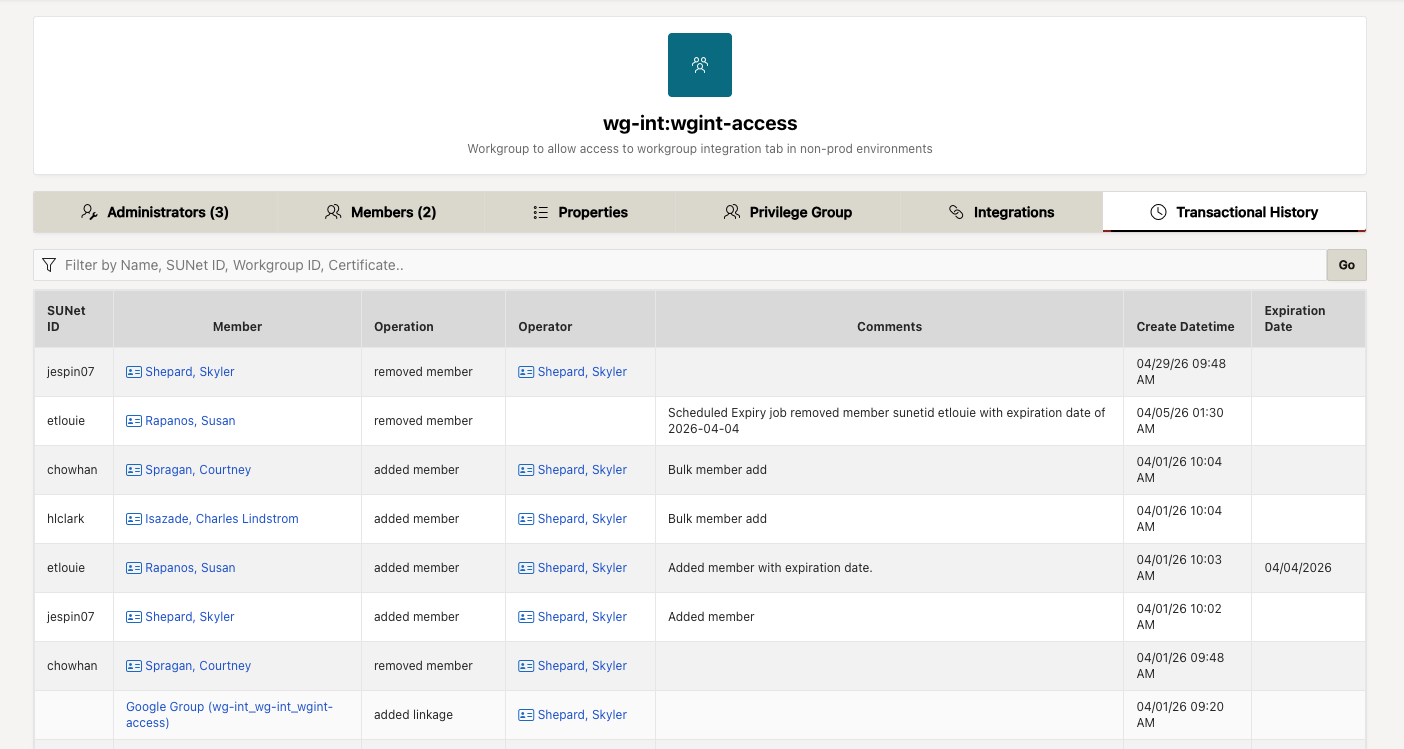This screenshot has height=749, width=1404.
Task: Click the "Added member with expiration date." comment
Action: click(x=770, y=568)
